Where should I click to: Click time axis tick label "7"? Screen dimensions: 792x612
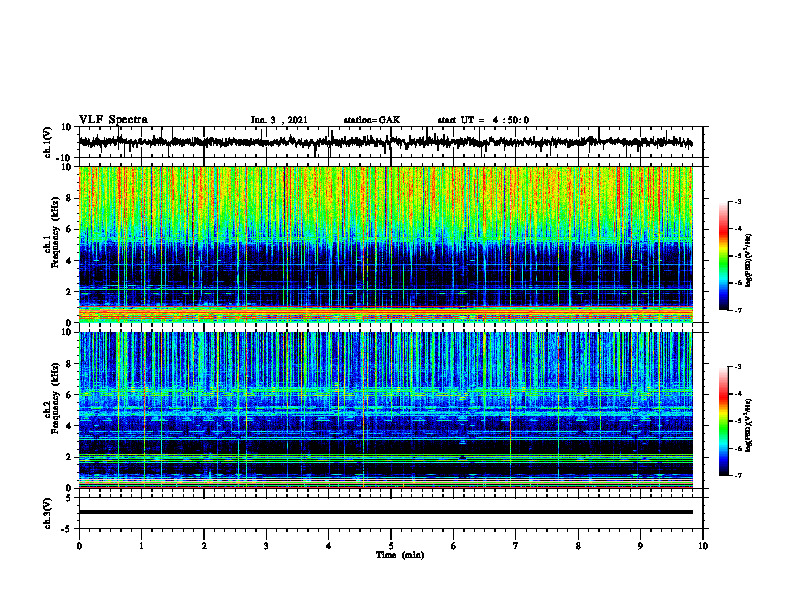pyautogui.click(x=516, y=546)
